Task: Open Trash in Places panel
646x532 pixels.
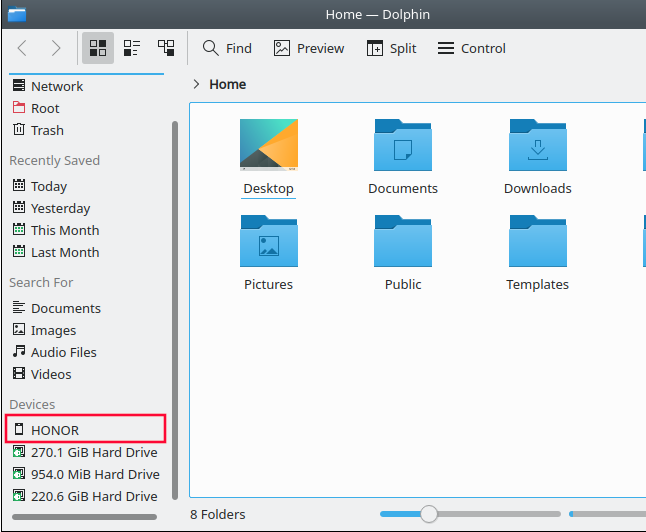Action: [x=86, y=130]
